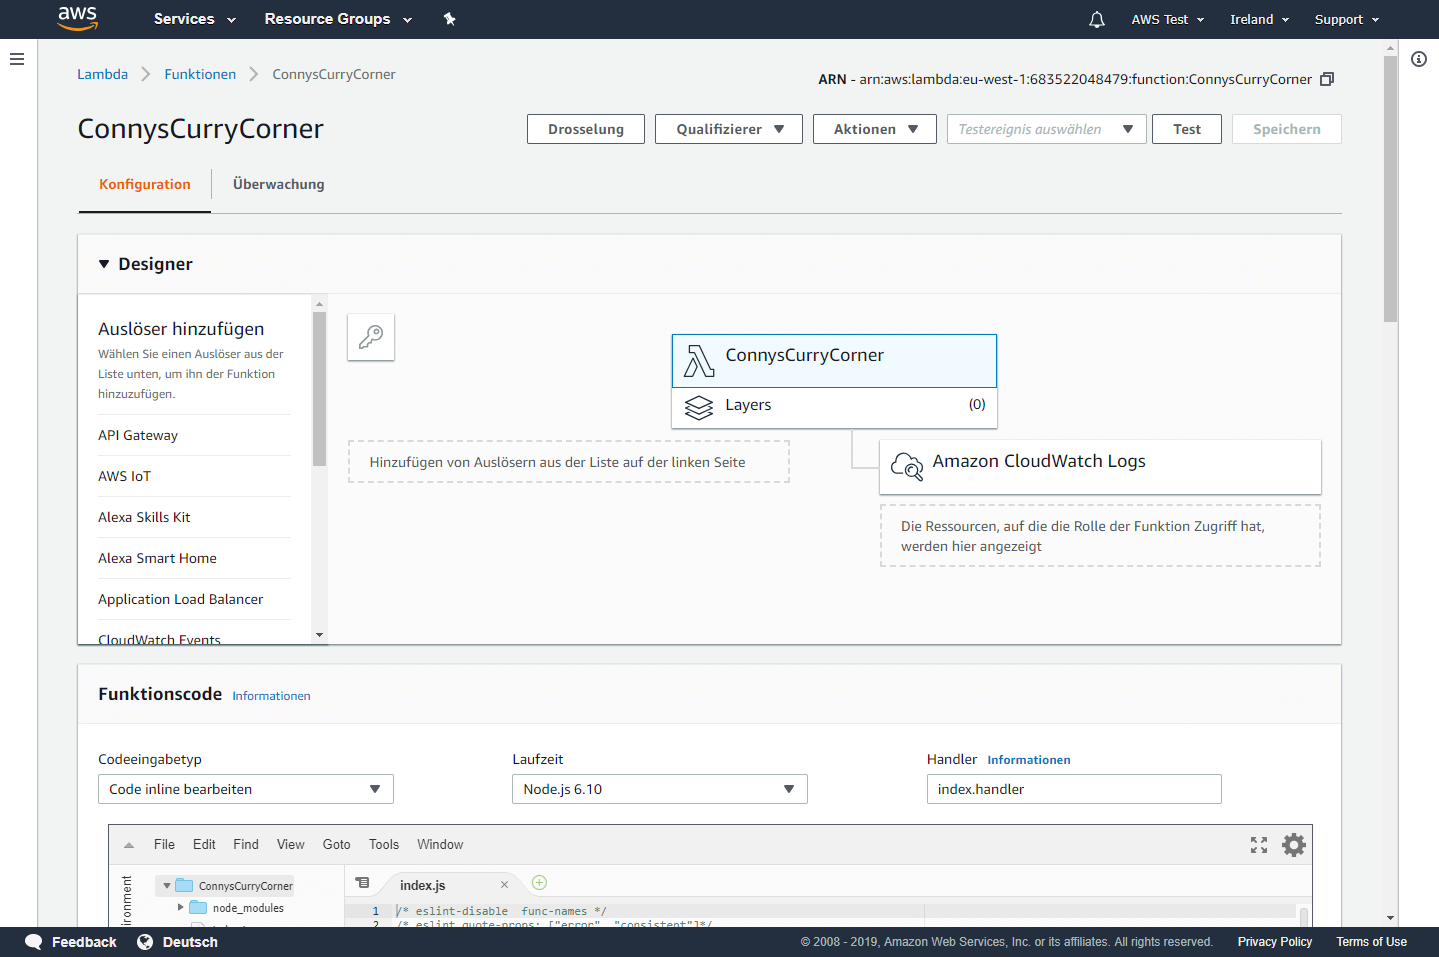Open the editor Tools menu
This screenshot has width=1439, height=957.
click(384, 844)
